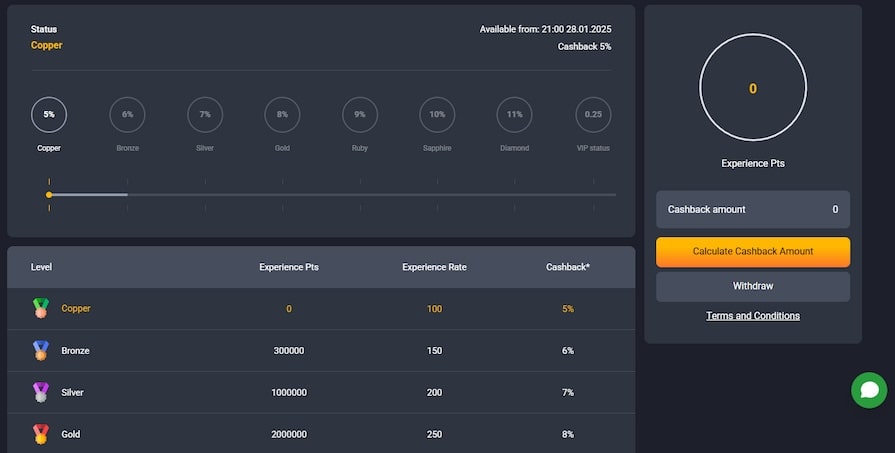Click the Ruby 9% level circle
The image size is (895, 453).
coord(360,115)
